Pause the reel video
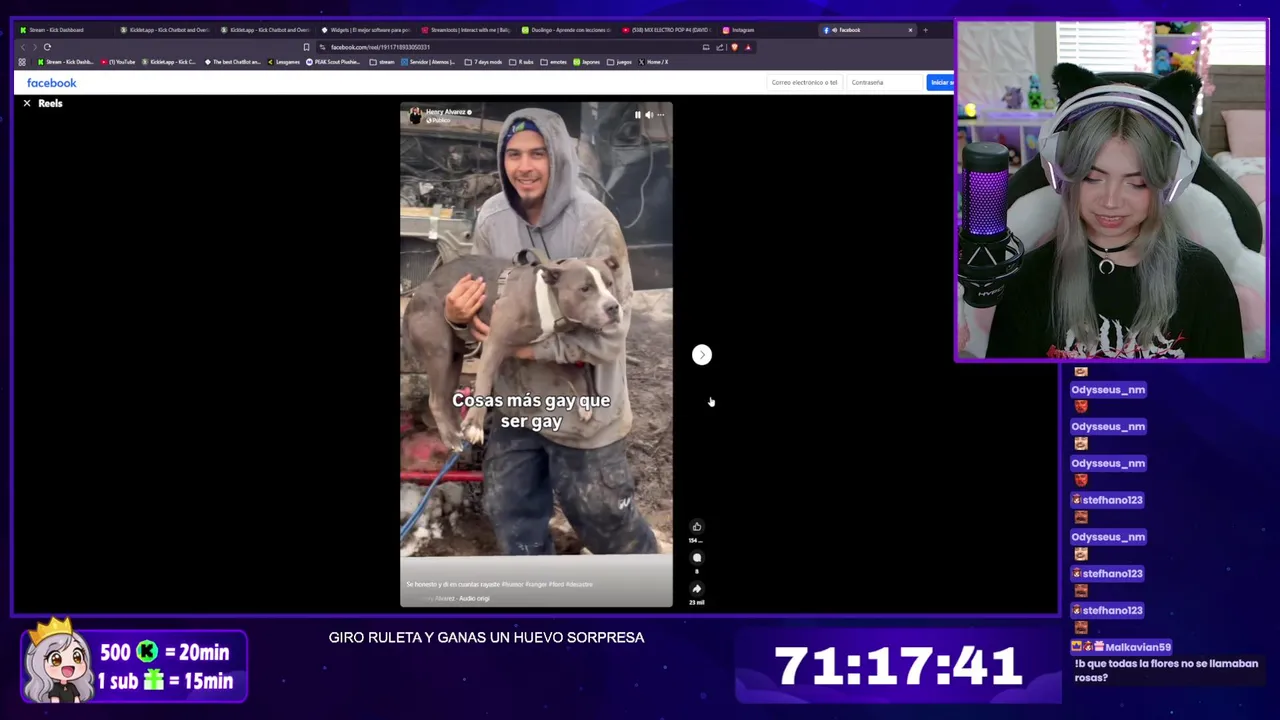The width and height of the screenshot is (1280, 720). click(637, 115)
